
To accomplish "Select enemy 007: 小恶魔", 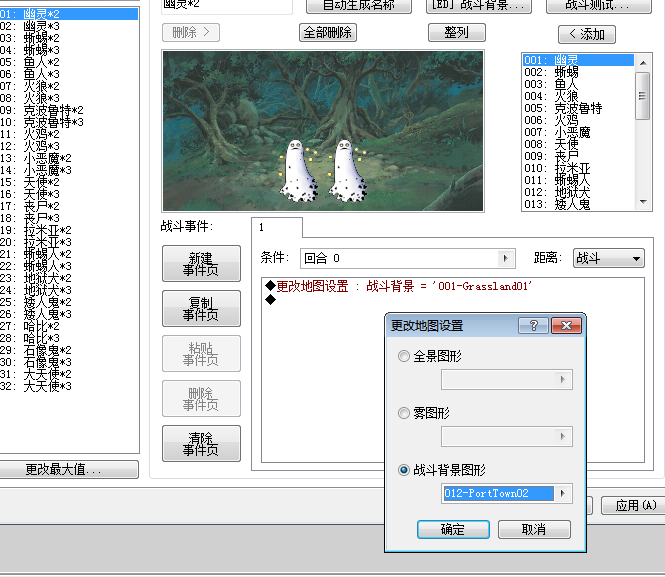I will [578, 132].
